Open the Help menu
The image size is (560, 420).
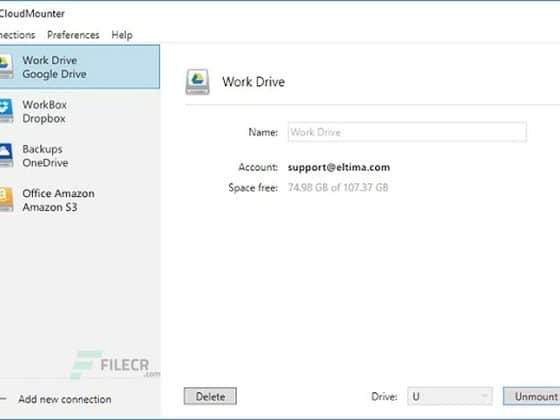tap(122, 35)
